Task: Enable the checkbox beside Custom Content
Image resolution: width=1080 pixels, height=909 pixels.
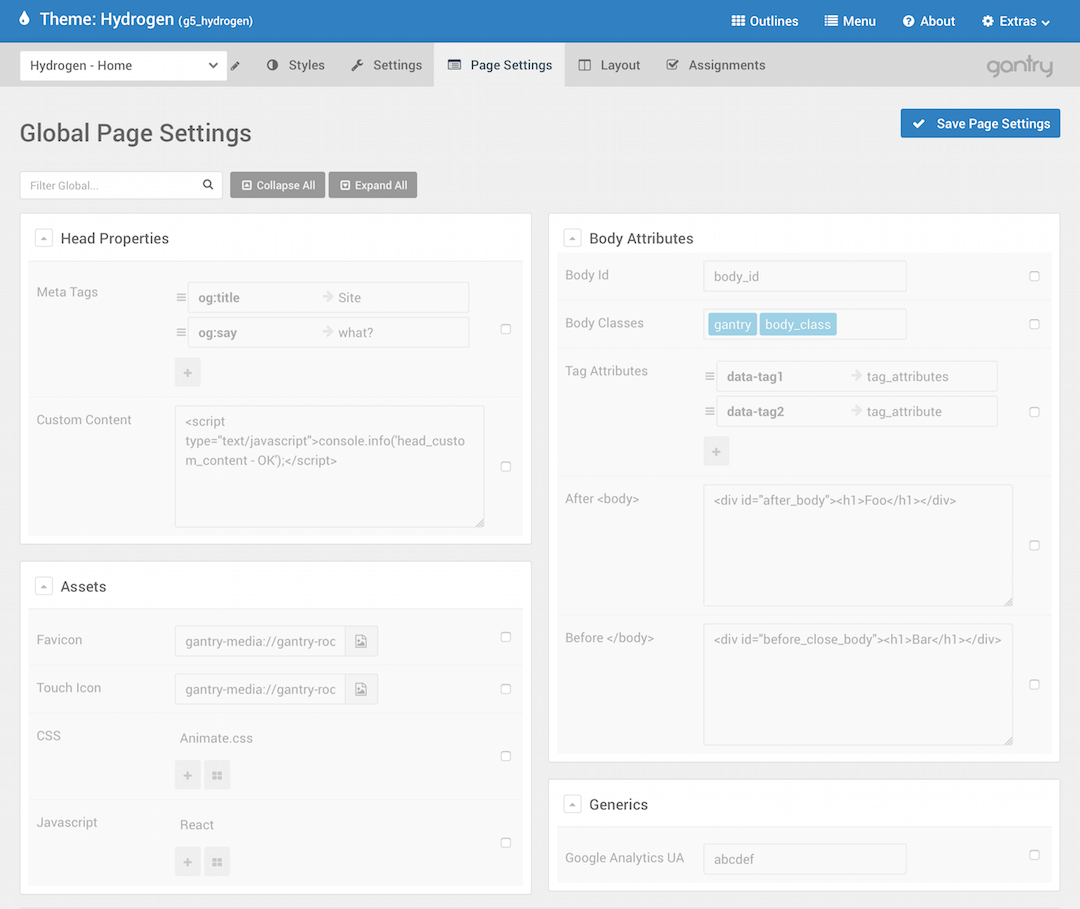Action: 506,466
